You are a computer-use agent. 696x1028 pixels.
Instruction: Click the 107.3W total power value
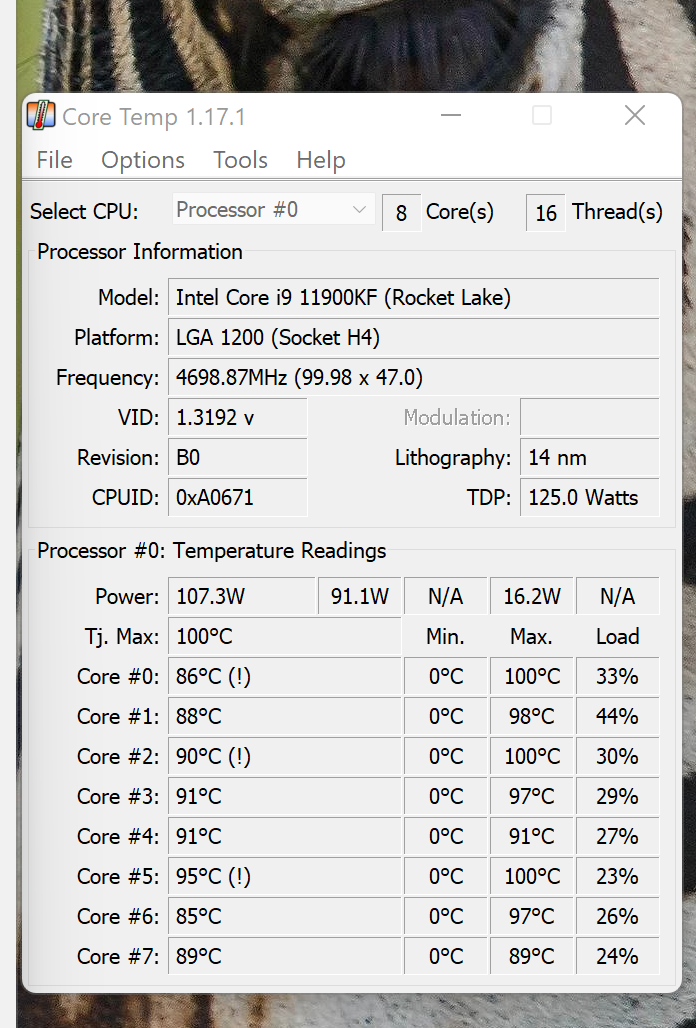click(x=242, y=597)
